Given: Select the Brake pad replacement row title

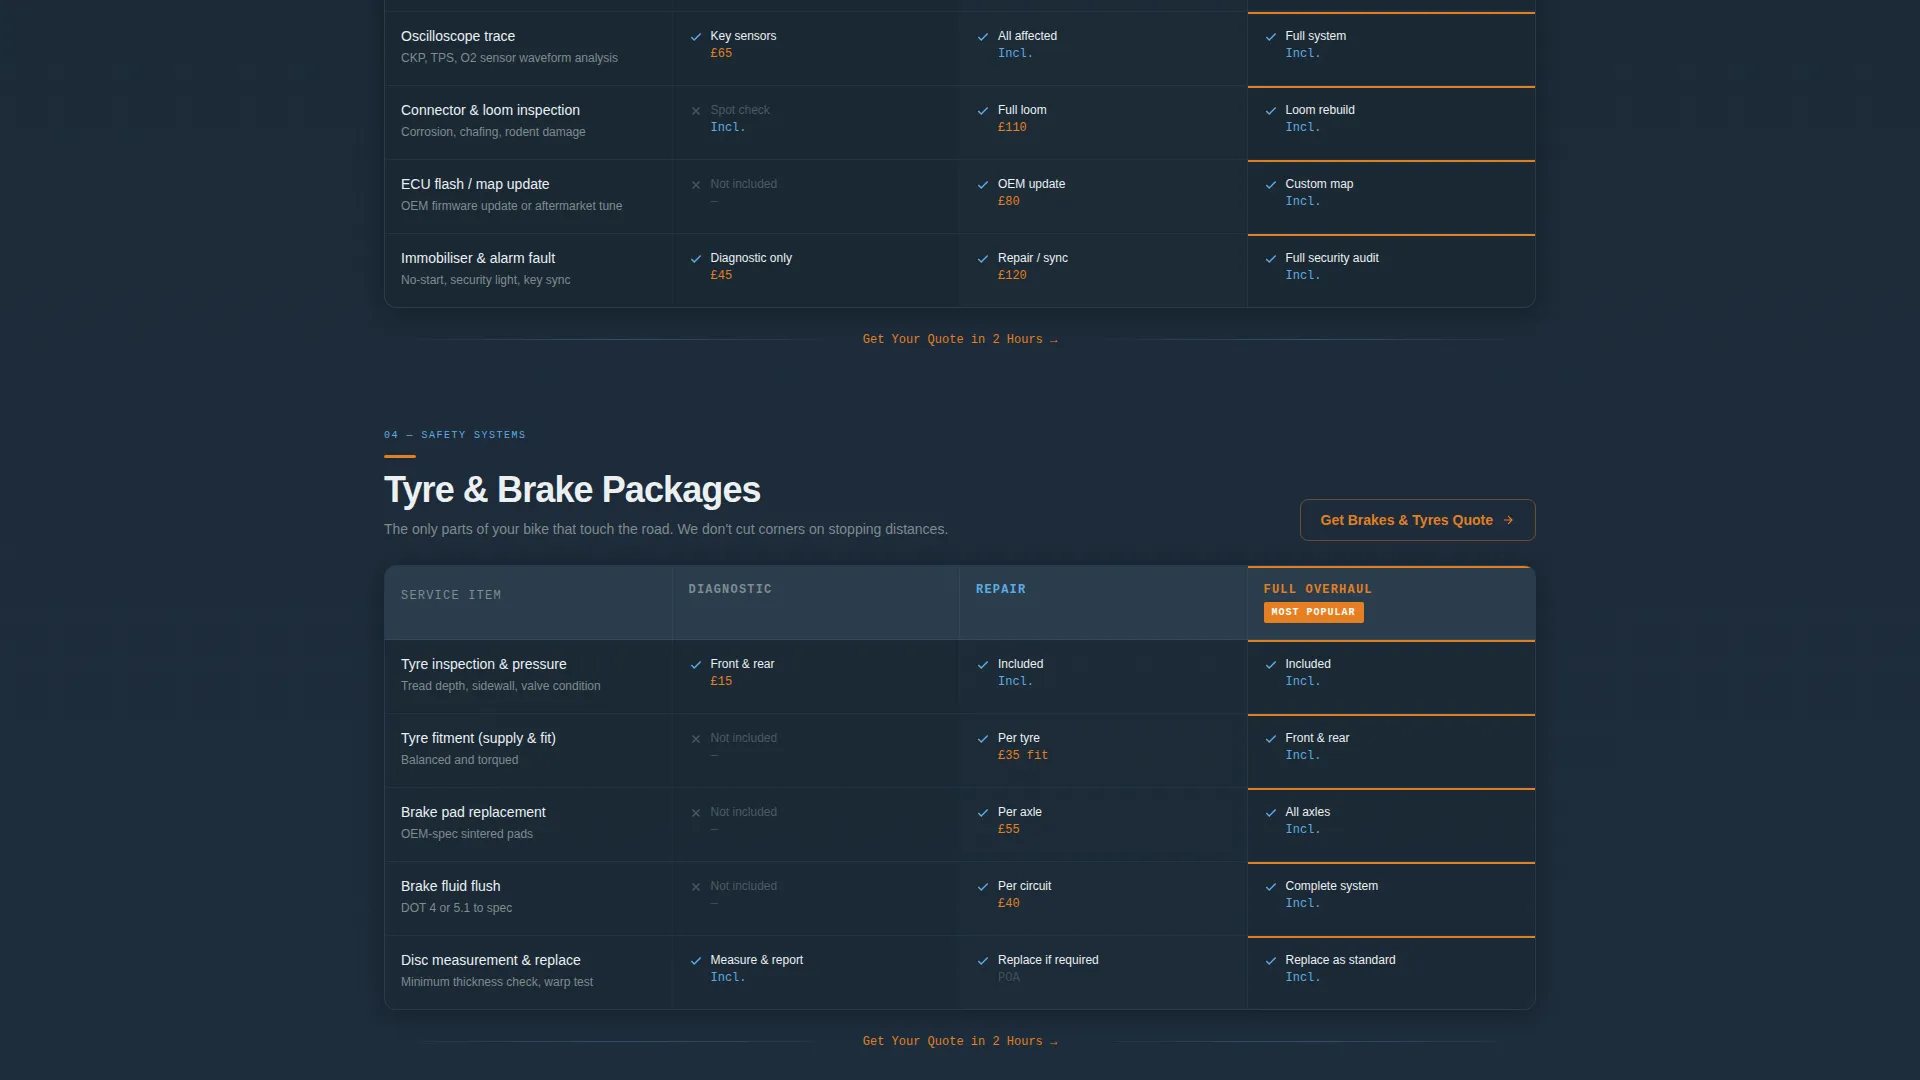Looking at the screenshot, I should coord(473,812).
